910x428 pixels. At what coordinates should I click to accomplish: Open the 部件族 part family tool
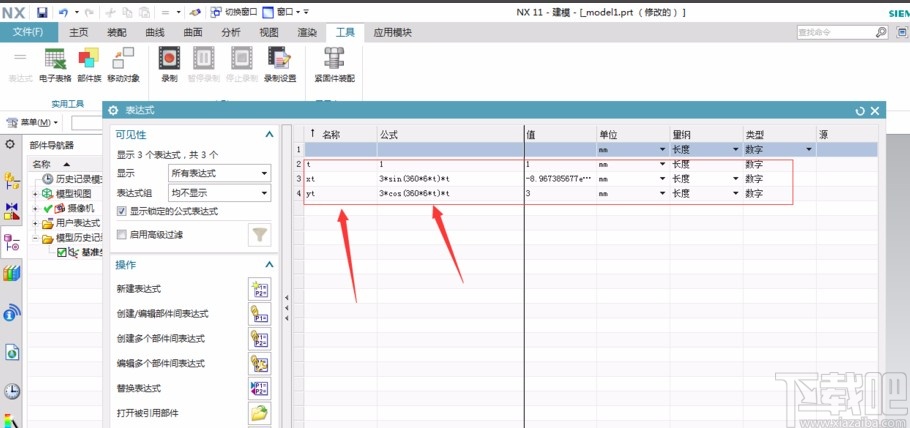(89, 65)
